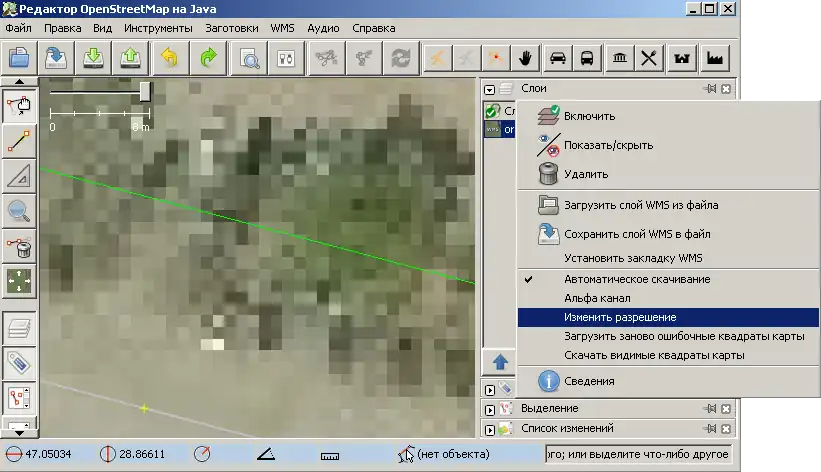Open the Инструменты menu
Image resolution: width=821 pixels, height=472 pixels.
(158, 28)
